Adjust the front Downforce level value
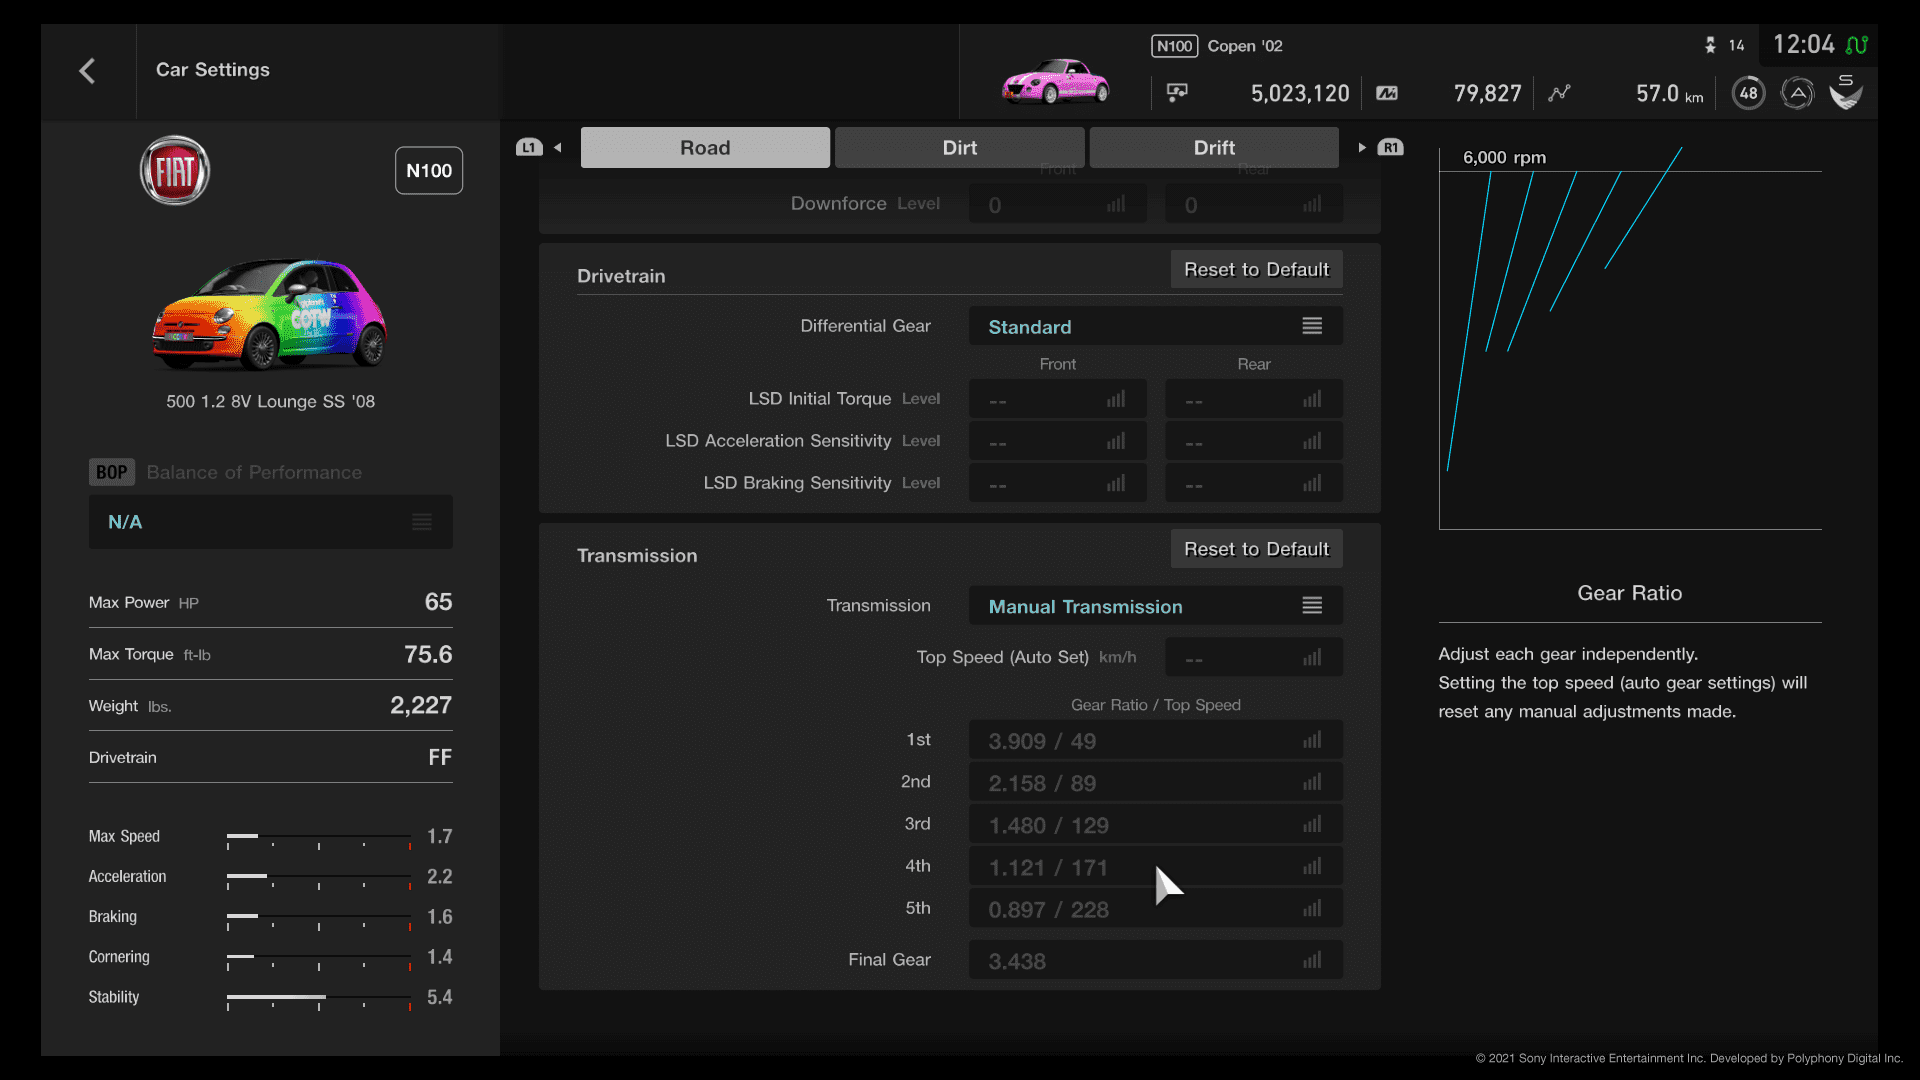This screenshot has height=1080, width=1920. [1058, 204]
